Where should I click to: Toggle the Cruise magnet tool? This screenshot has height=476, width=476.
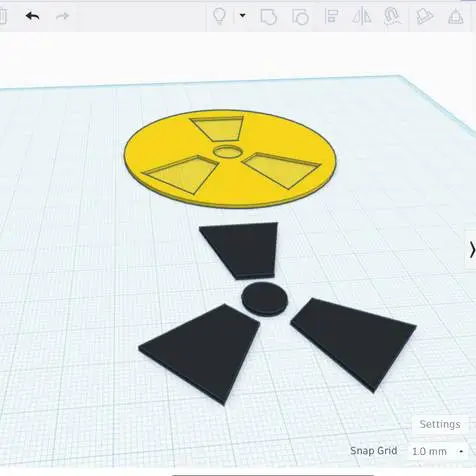point(392,16)
